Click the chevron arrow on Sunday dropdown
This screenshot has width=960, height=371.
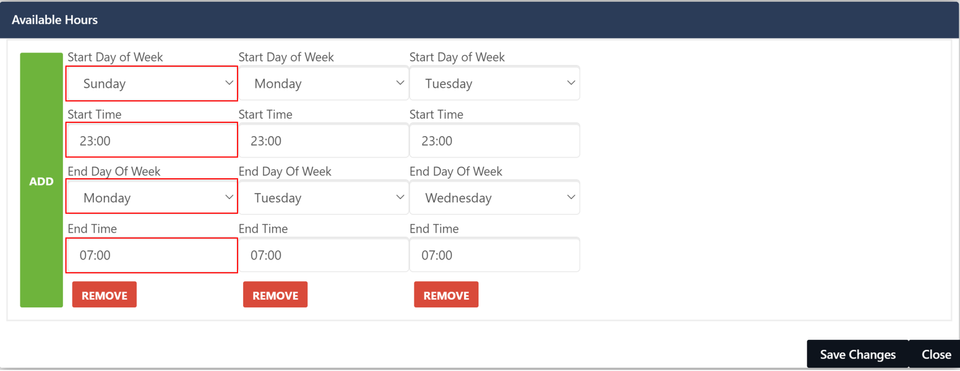230,83
